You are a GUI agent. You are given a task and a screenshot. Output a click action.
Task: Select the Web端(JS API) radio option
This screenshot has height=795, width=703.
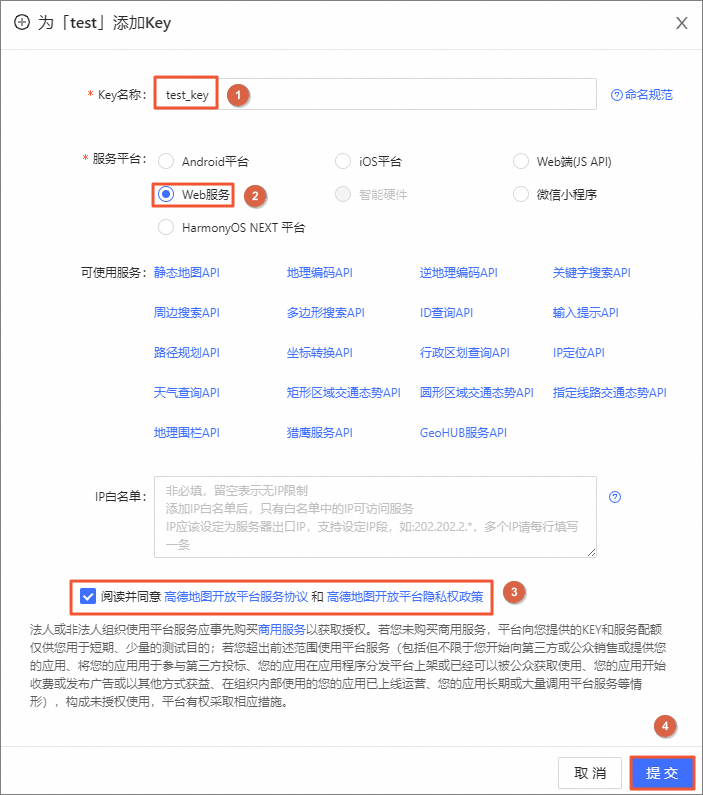click(x=521, y=161)
